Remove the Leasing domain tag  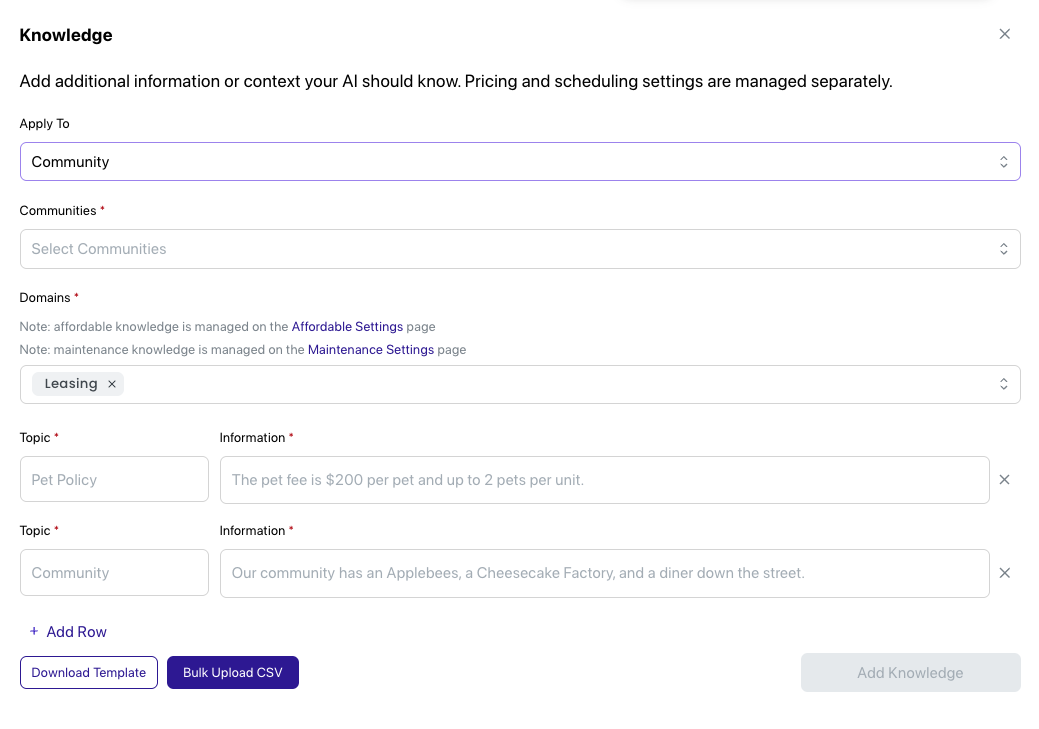click(112, 384)
